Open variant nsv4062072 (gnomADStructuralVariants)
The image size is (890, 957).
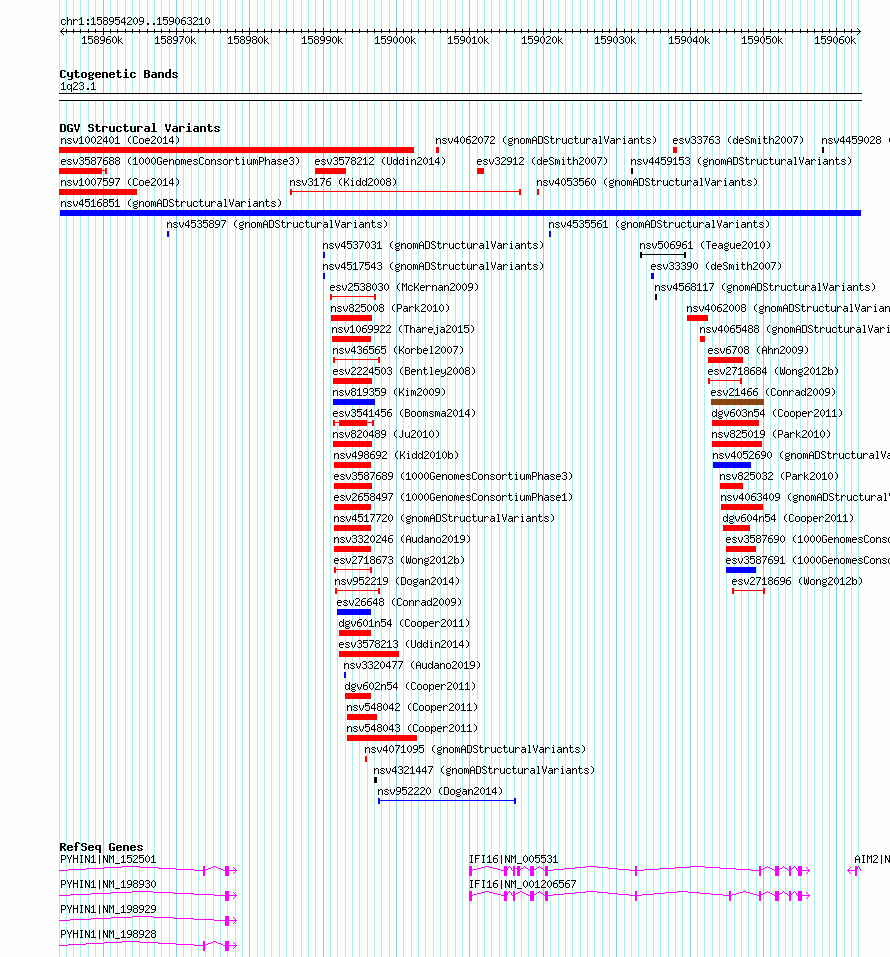click(x=546, y=140)
